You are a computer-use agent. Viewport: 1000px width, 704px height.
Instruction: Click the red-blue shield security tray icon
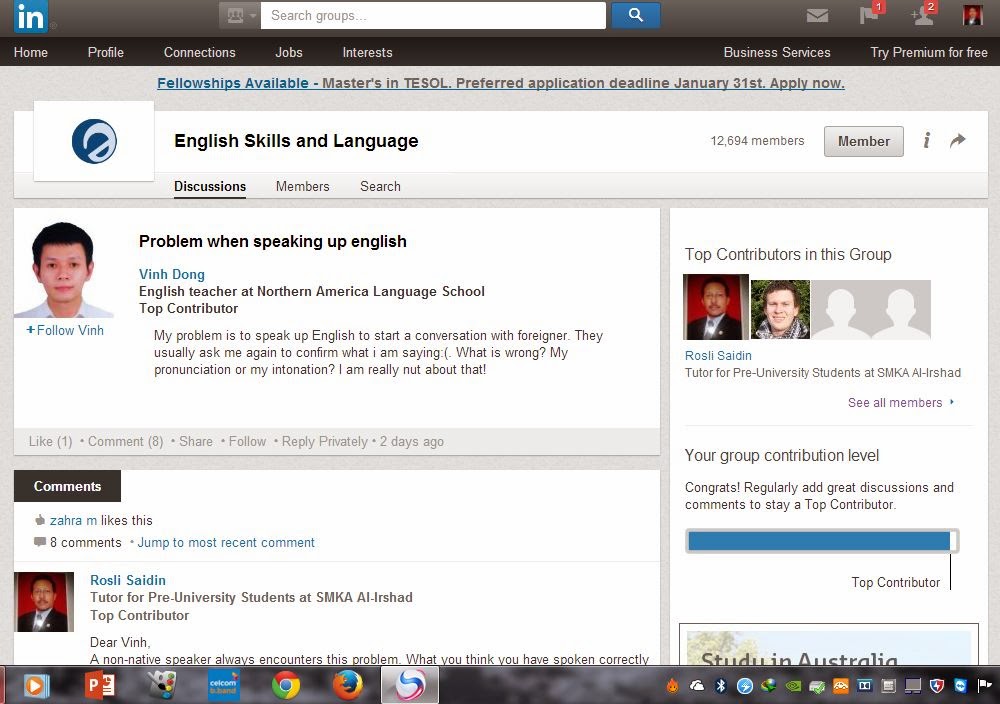(x=937, y=686)
